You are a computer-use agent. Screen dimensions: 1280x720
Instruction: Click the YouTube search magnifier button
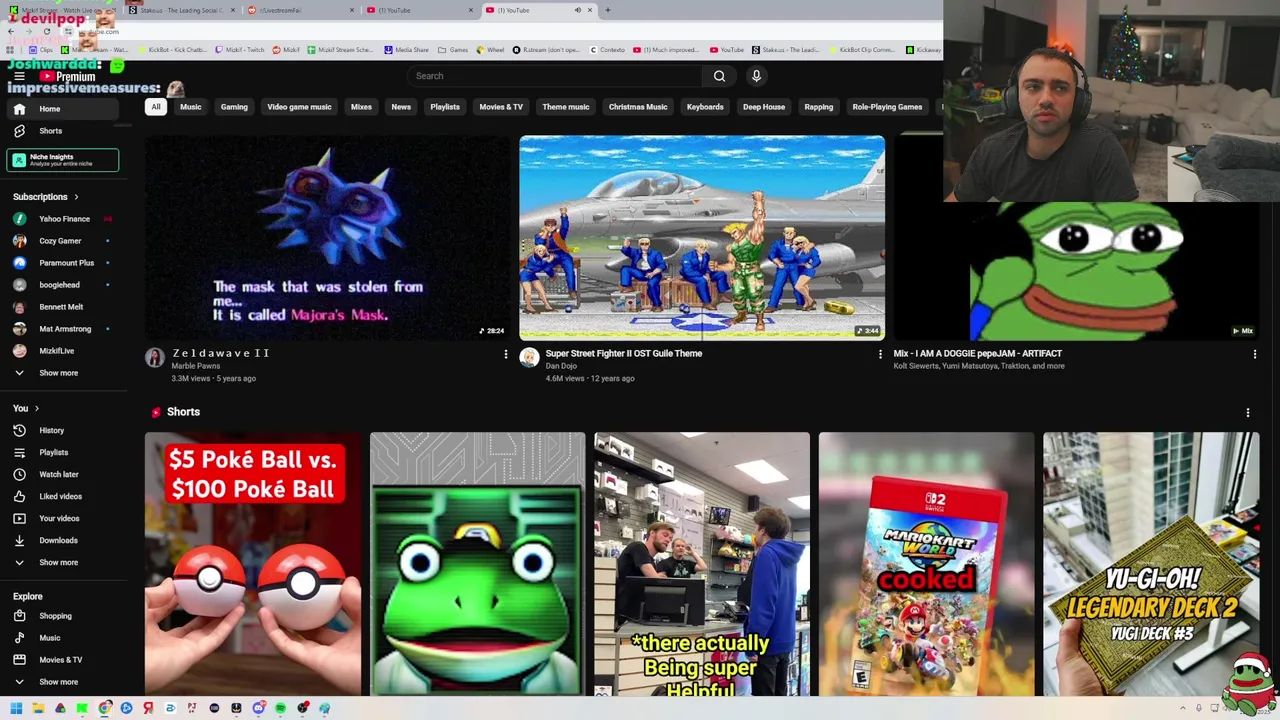pyautogui.click(x=719, y=76)
